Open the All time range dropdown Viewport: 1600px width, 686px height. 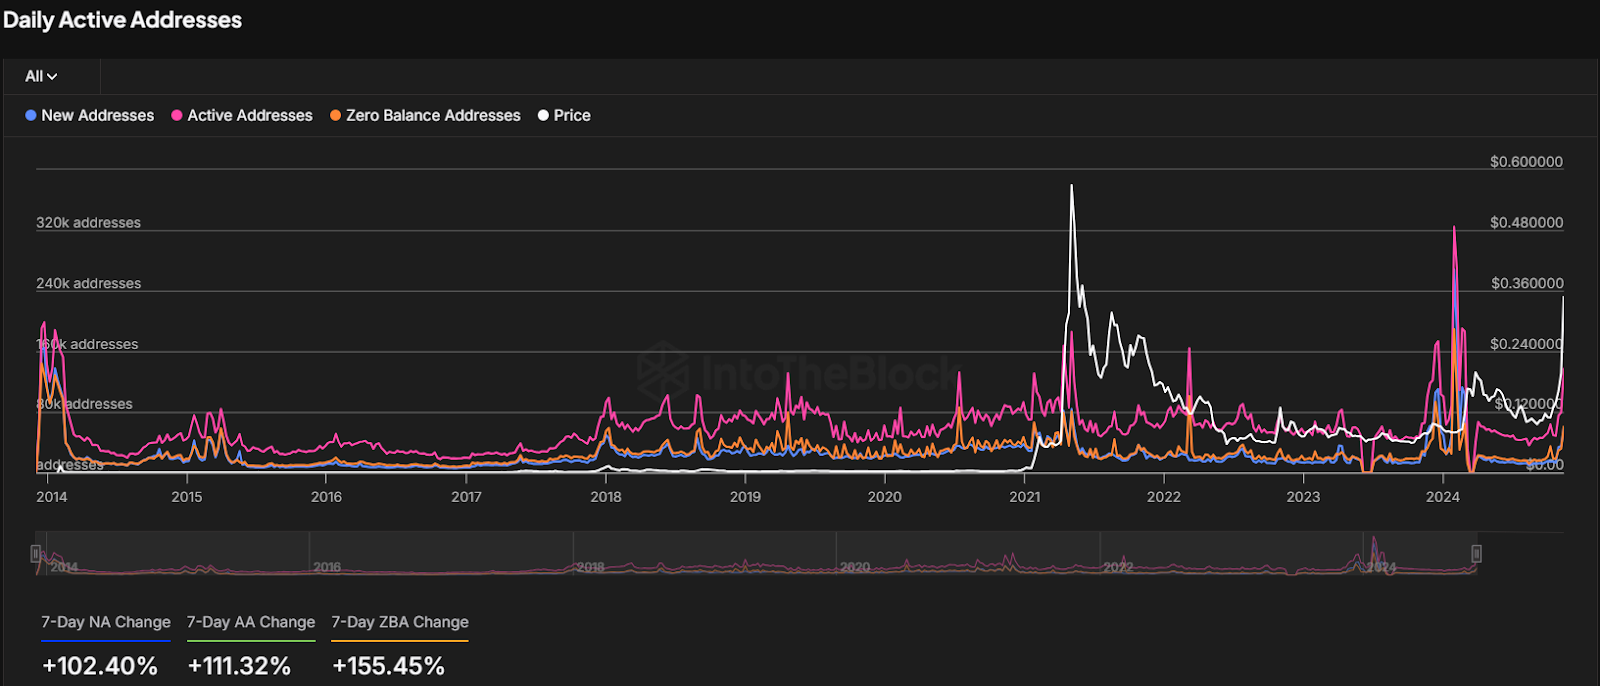[41, 76]
